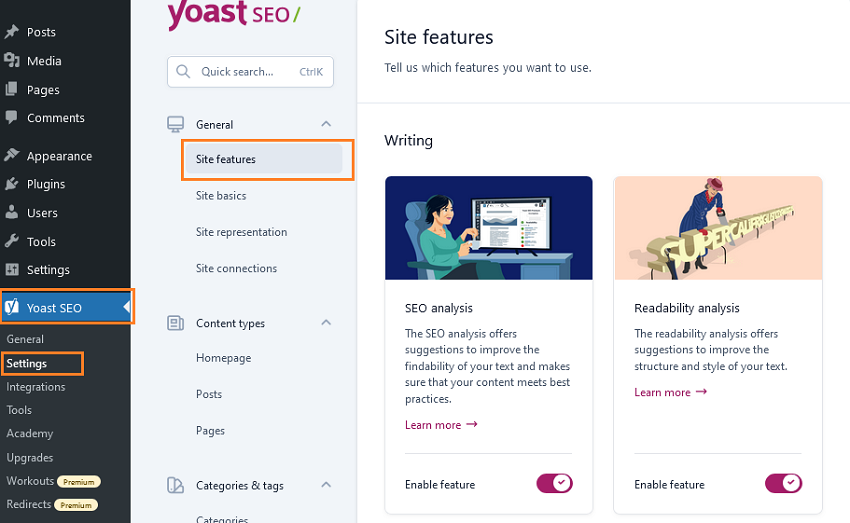Click the 'Readability analysis' card title
850x523 pixels.
(x=687, y=308)
